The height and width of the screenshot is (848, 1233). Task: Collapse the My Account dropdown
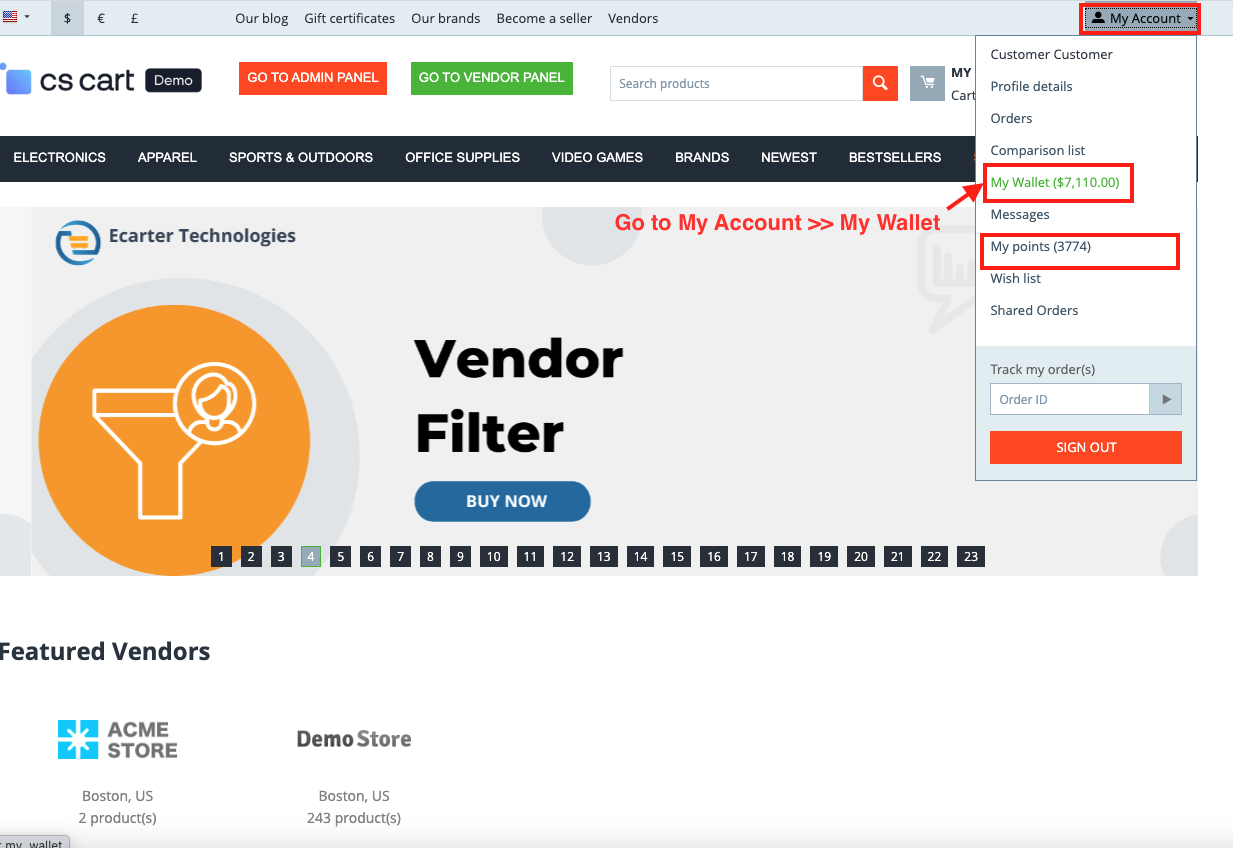tap(1141, 18)
